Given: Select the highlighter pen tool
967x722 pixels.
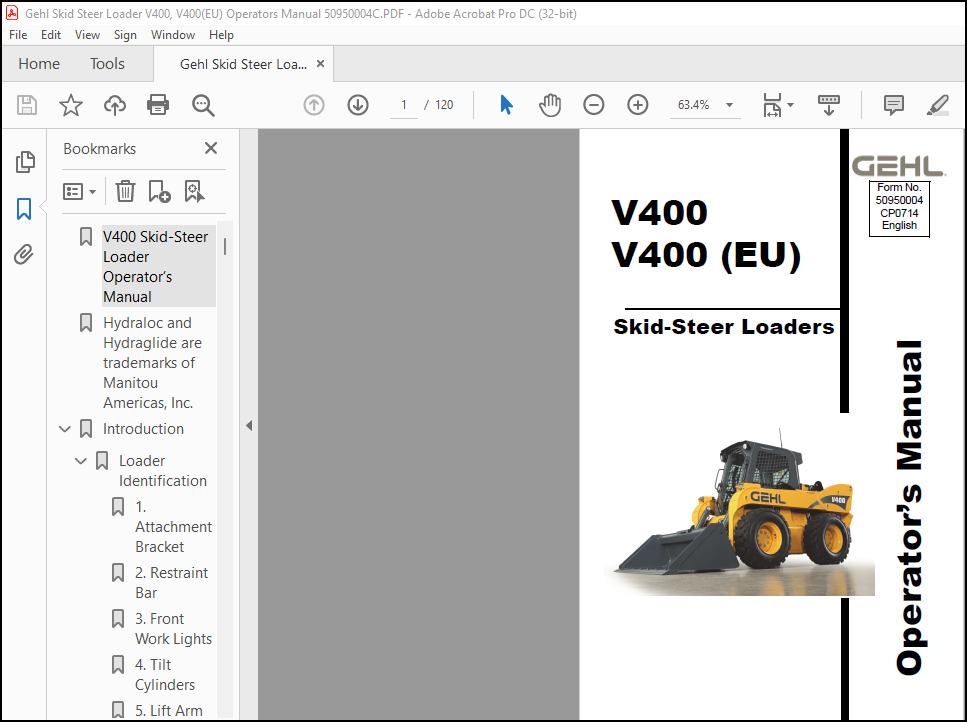Looking at the screenshot, I should [x=937, y=105].
